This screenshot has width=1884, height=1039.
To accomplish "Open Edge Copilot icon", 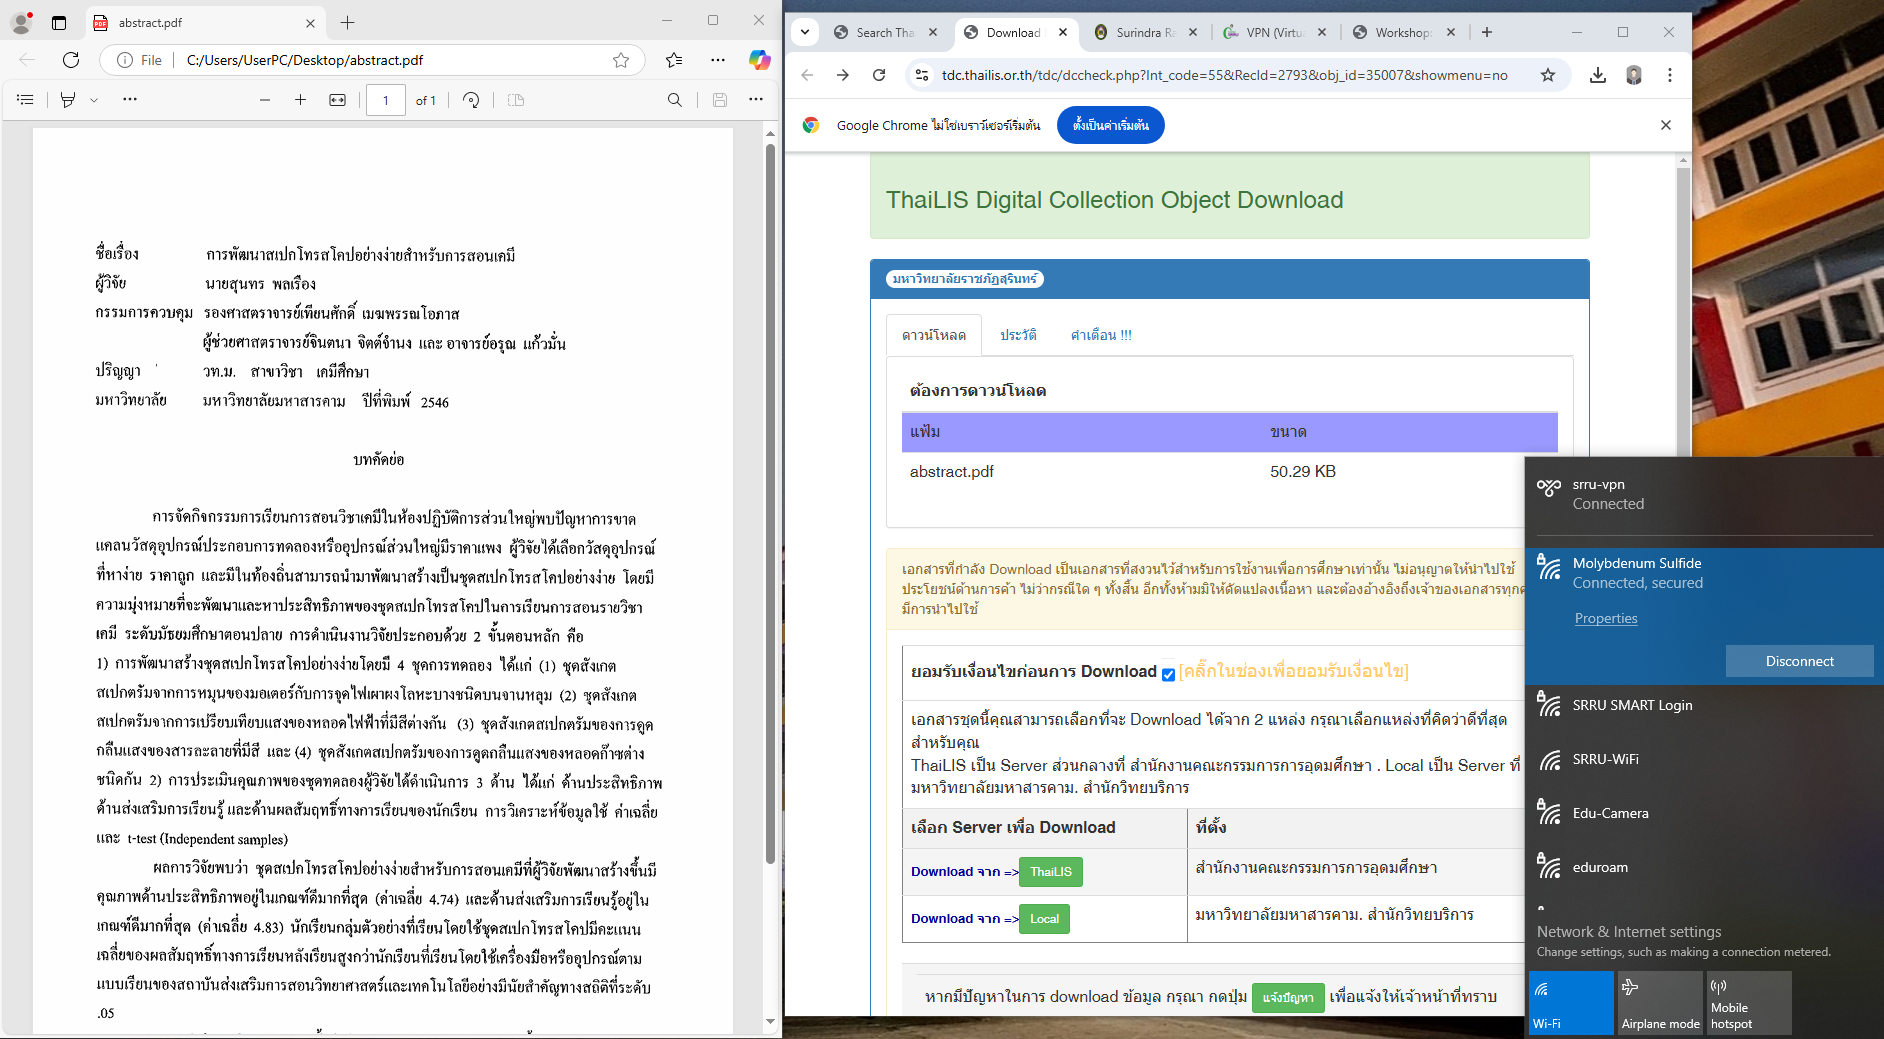I will click(760, 60).
